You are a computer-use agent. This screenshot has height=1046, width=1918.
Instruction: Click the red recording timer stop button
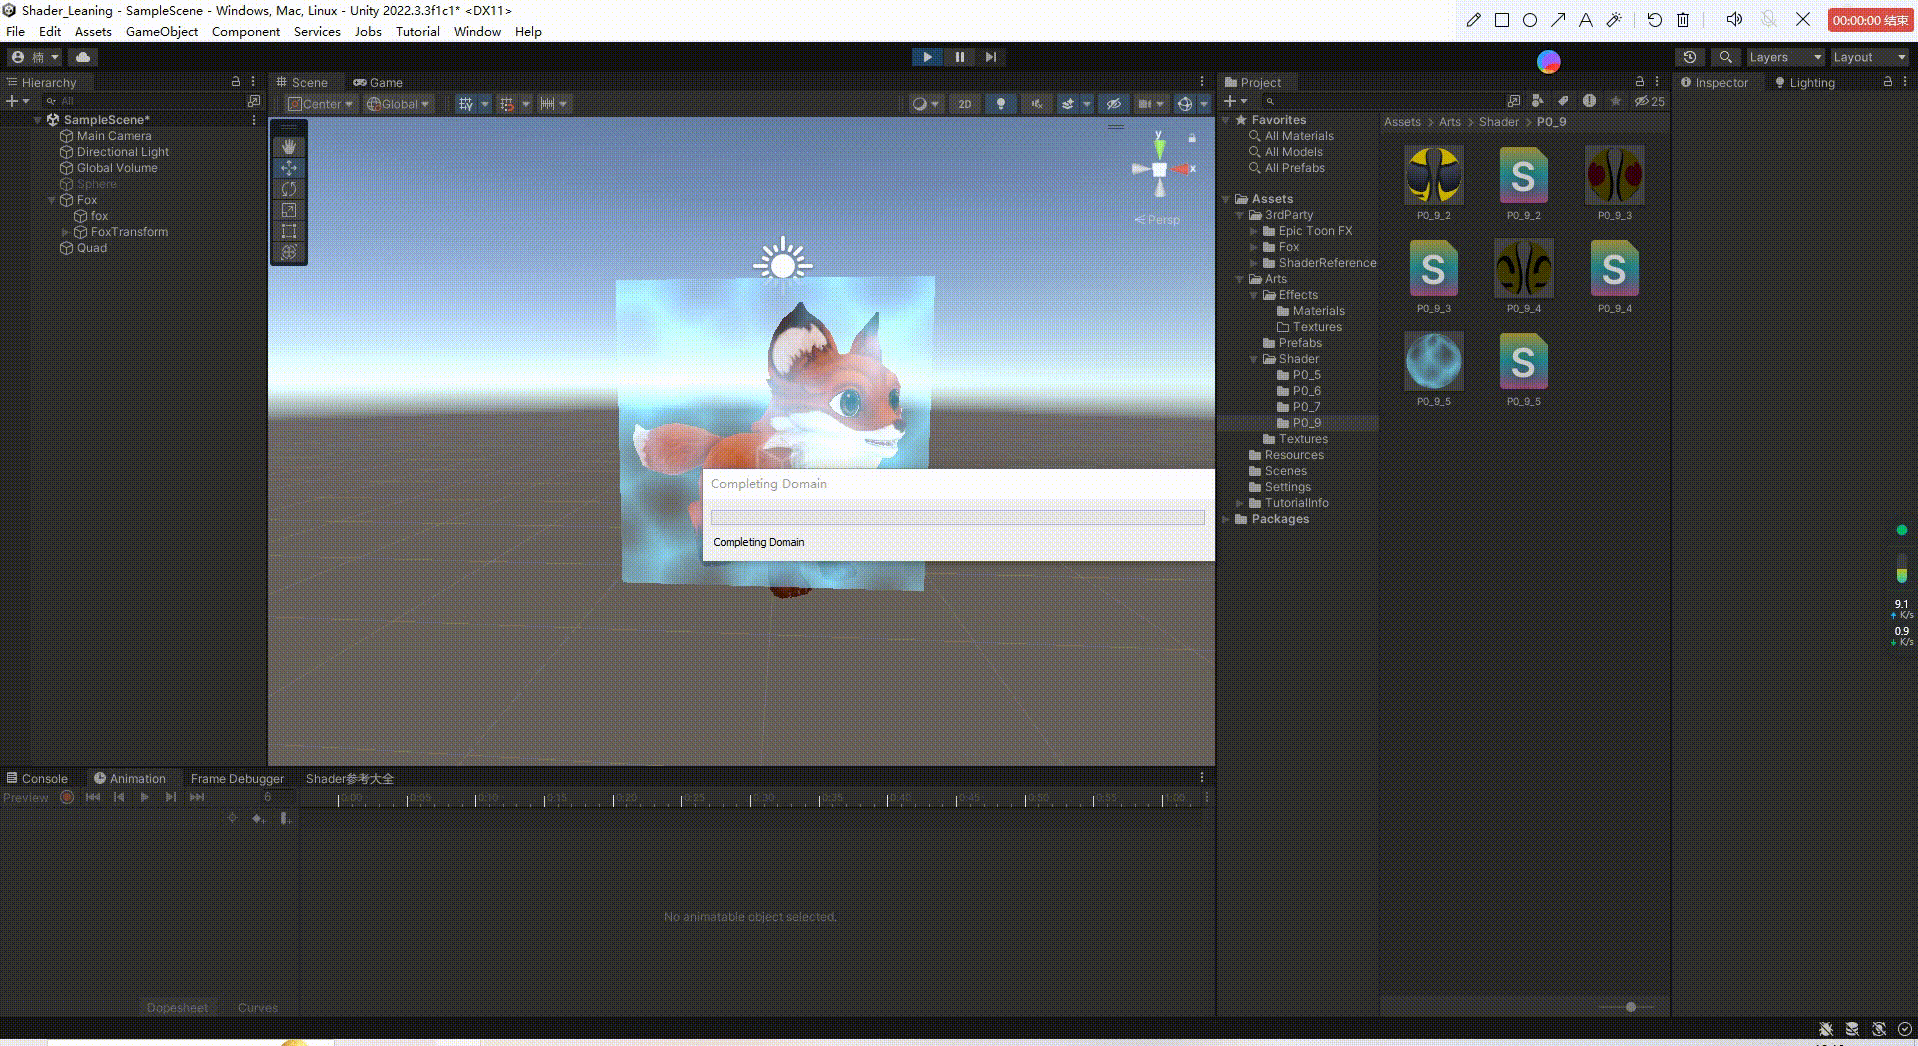[1869, 20]
